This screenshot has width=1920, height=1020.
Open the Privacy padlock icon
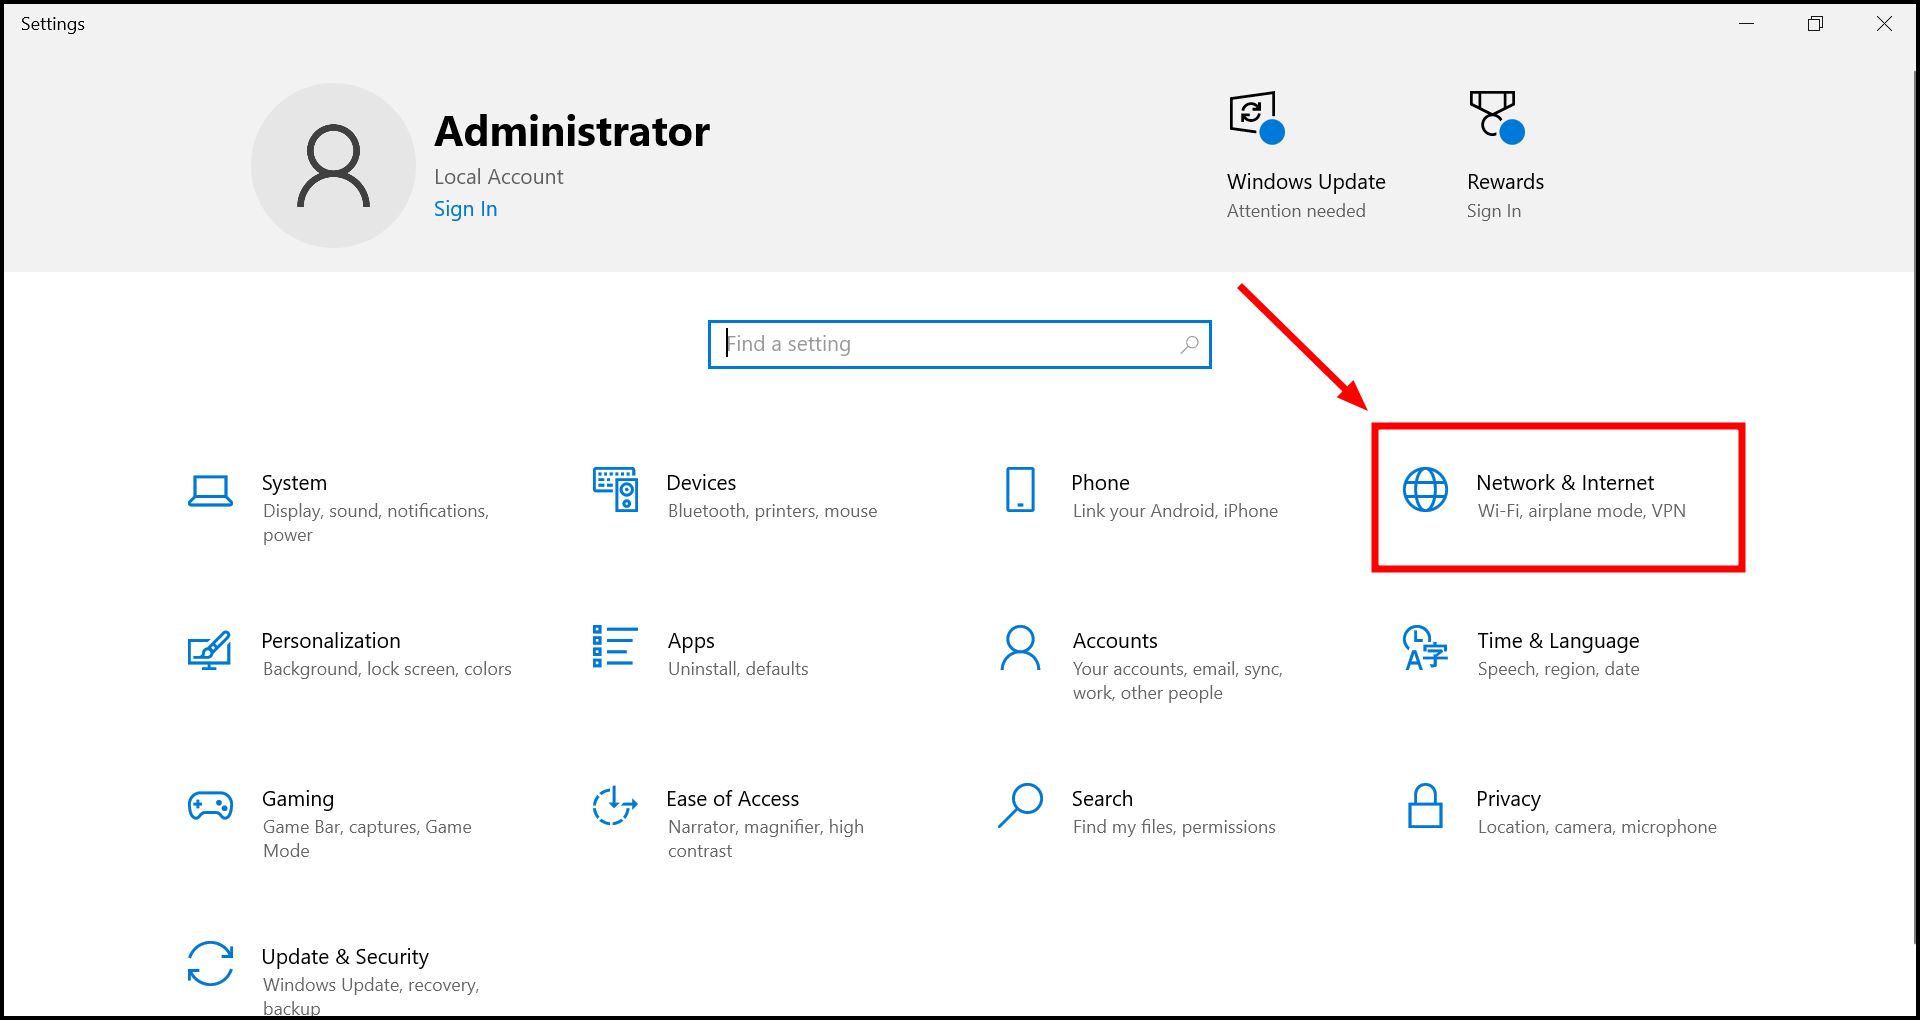1425,806
